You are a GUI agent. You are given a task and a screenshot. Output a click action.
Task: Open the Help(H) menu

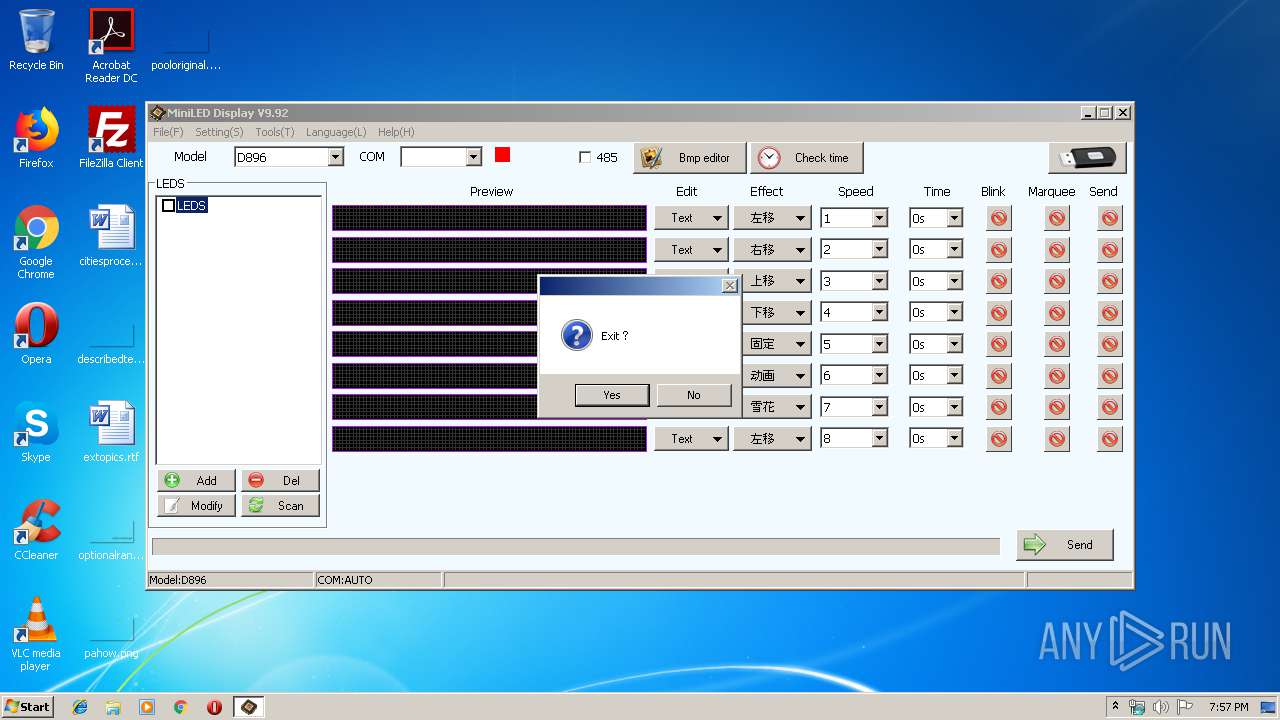396,132
